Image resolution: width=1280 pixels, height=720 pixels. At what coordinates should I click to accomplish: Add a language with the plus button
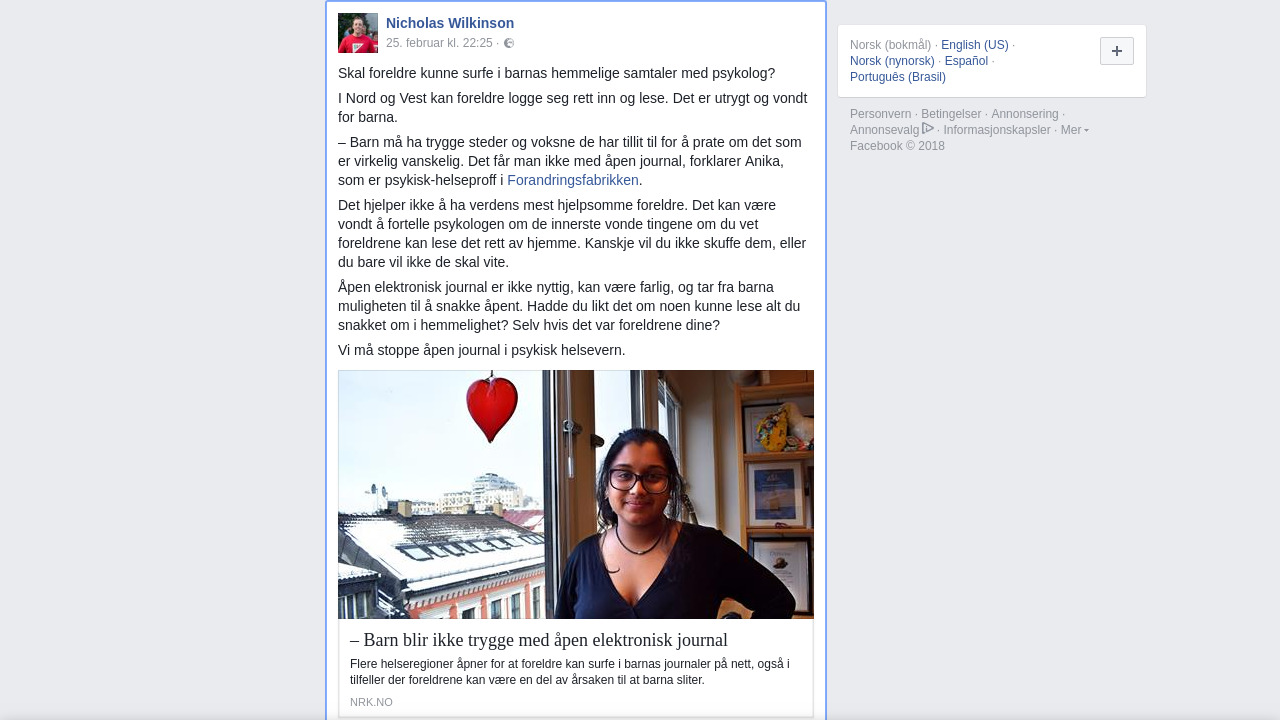pos(1117,51)
